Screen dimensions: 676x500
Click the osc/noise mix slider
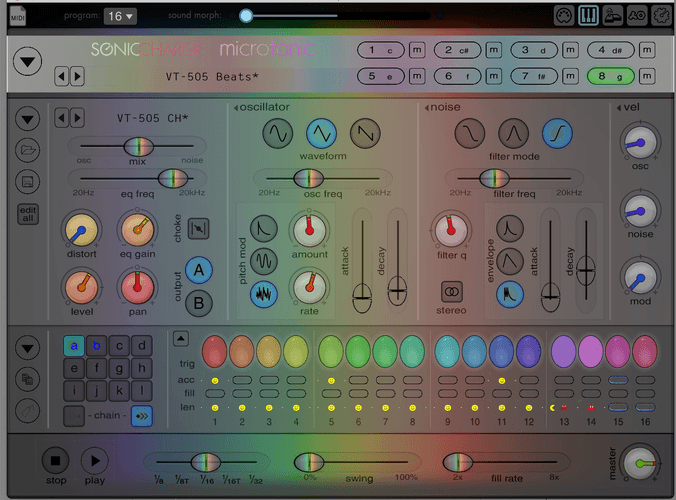138,147
